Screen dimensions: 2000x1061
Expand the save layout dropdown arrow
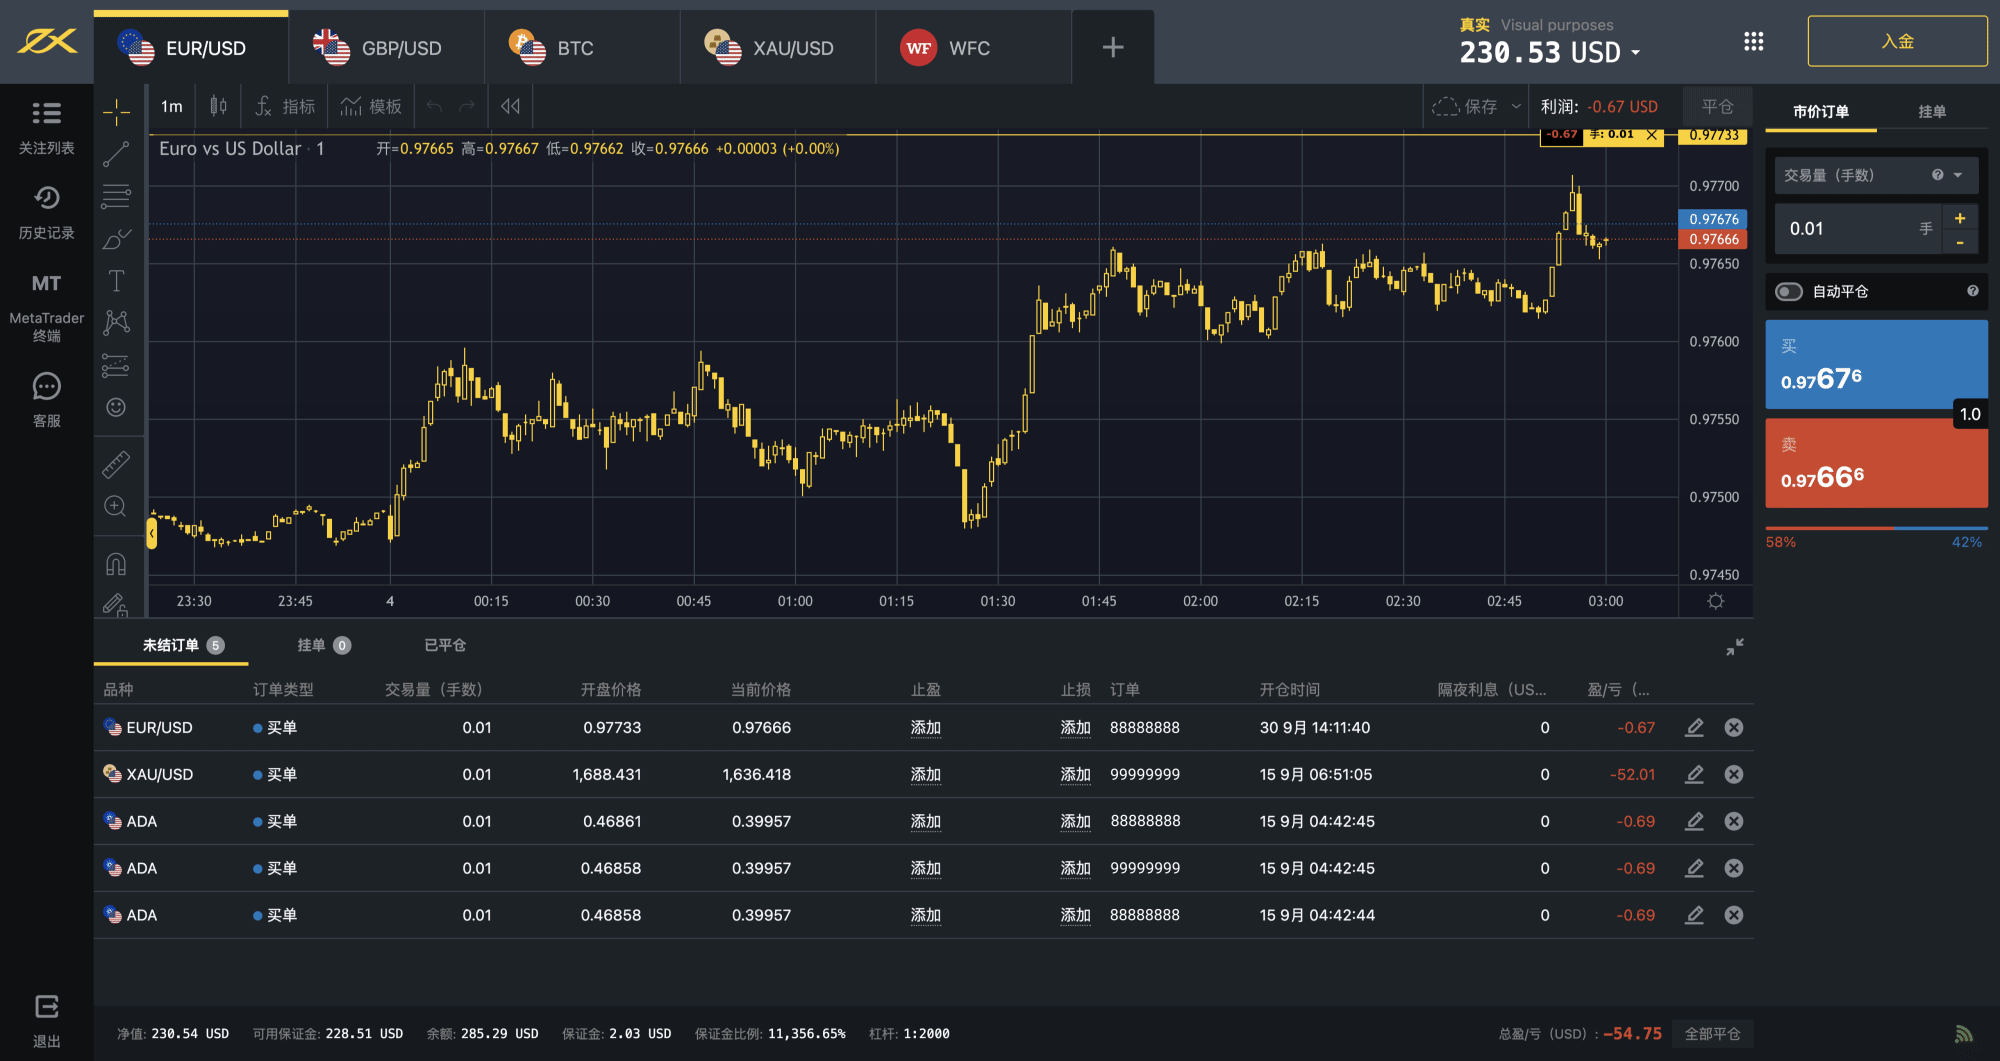pos(1516,107)
